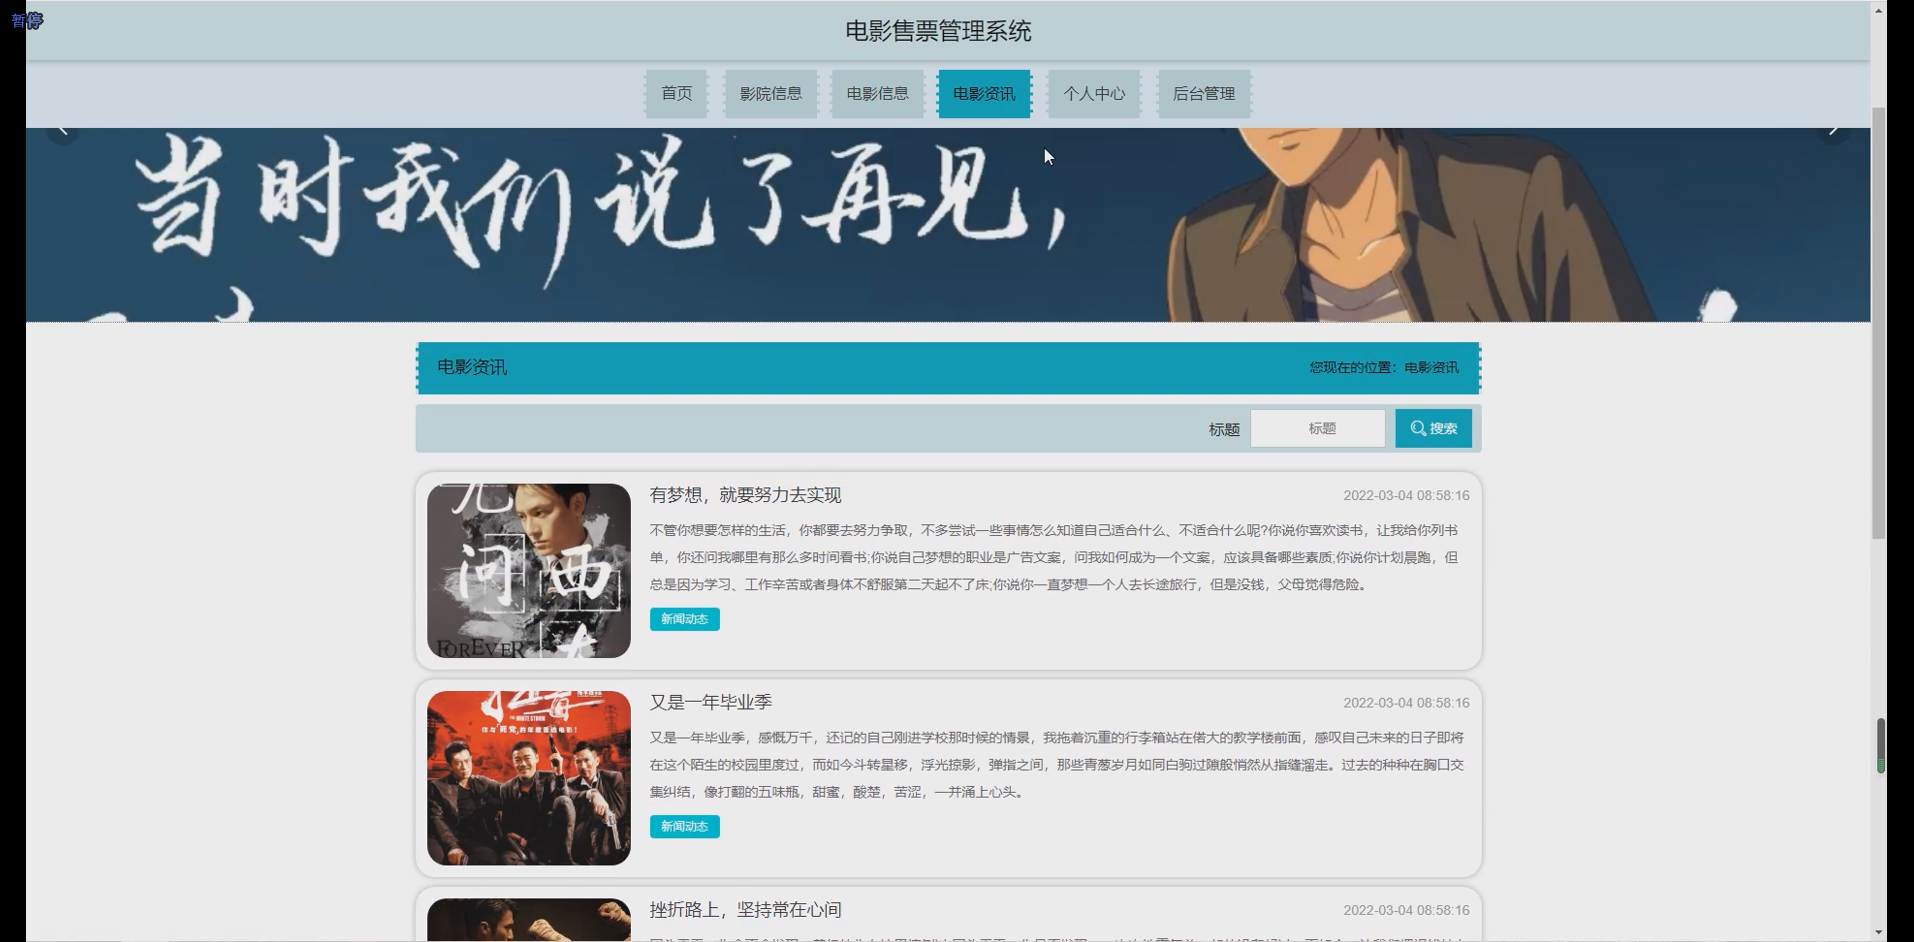Click the summary text of 又是一年毕业季

click(x=1059, y=765)
